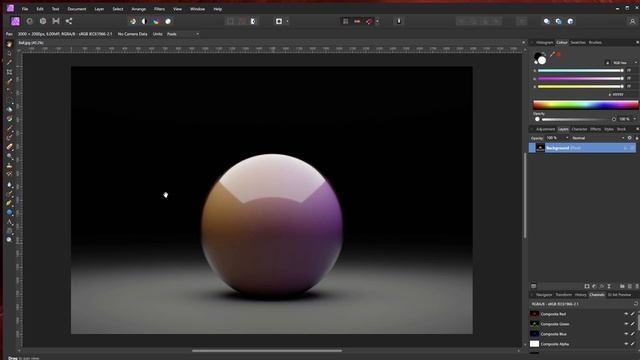Image resolution: width=640 pixels, height=360 pixels.
Task: Switch to the Transform tab
Action: pos(564,295)
